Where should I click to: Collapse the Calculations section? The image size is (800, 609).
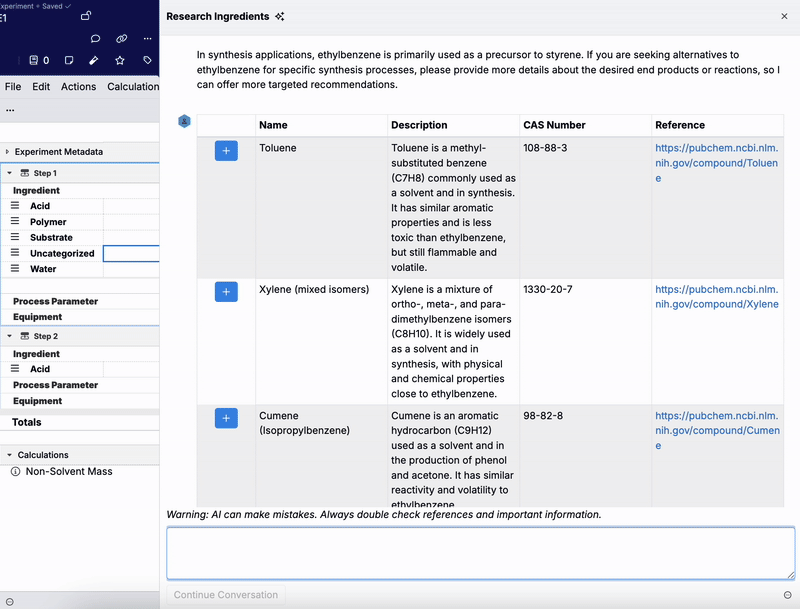point(9,455)
